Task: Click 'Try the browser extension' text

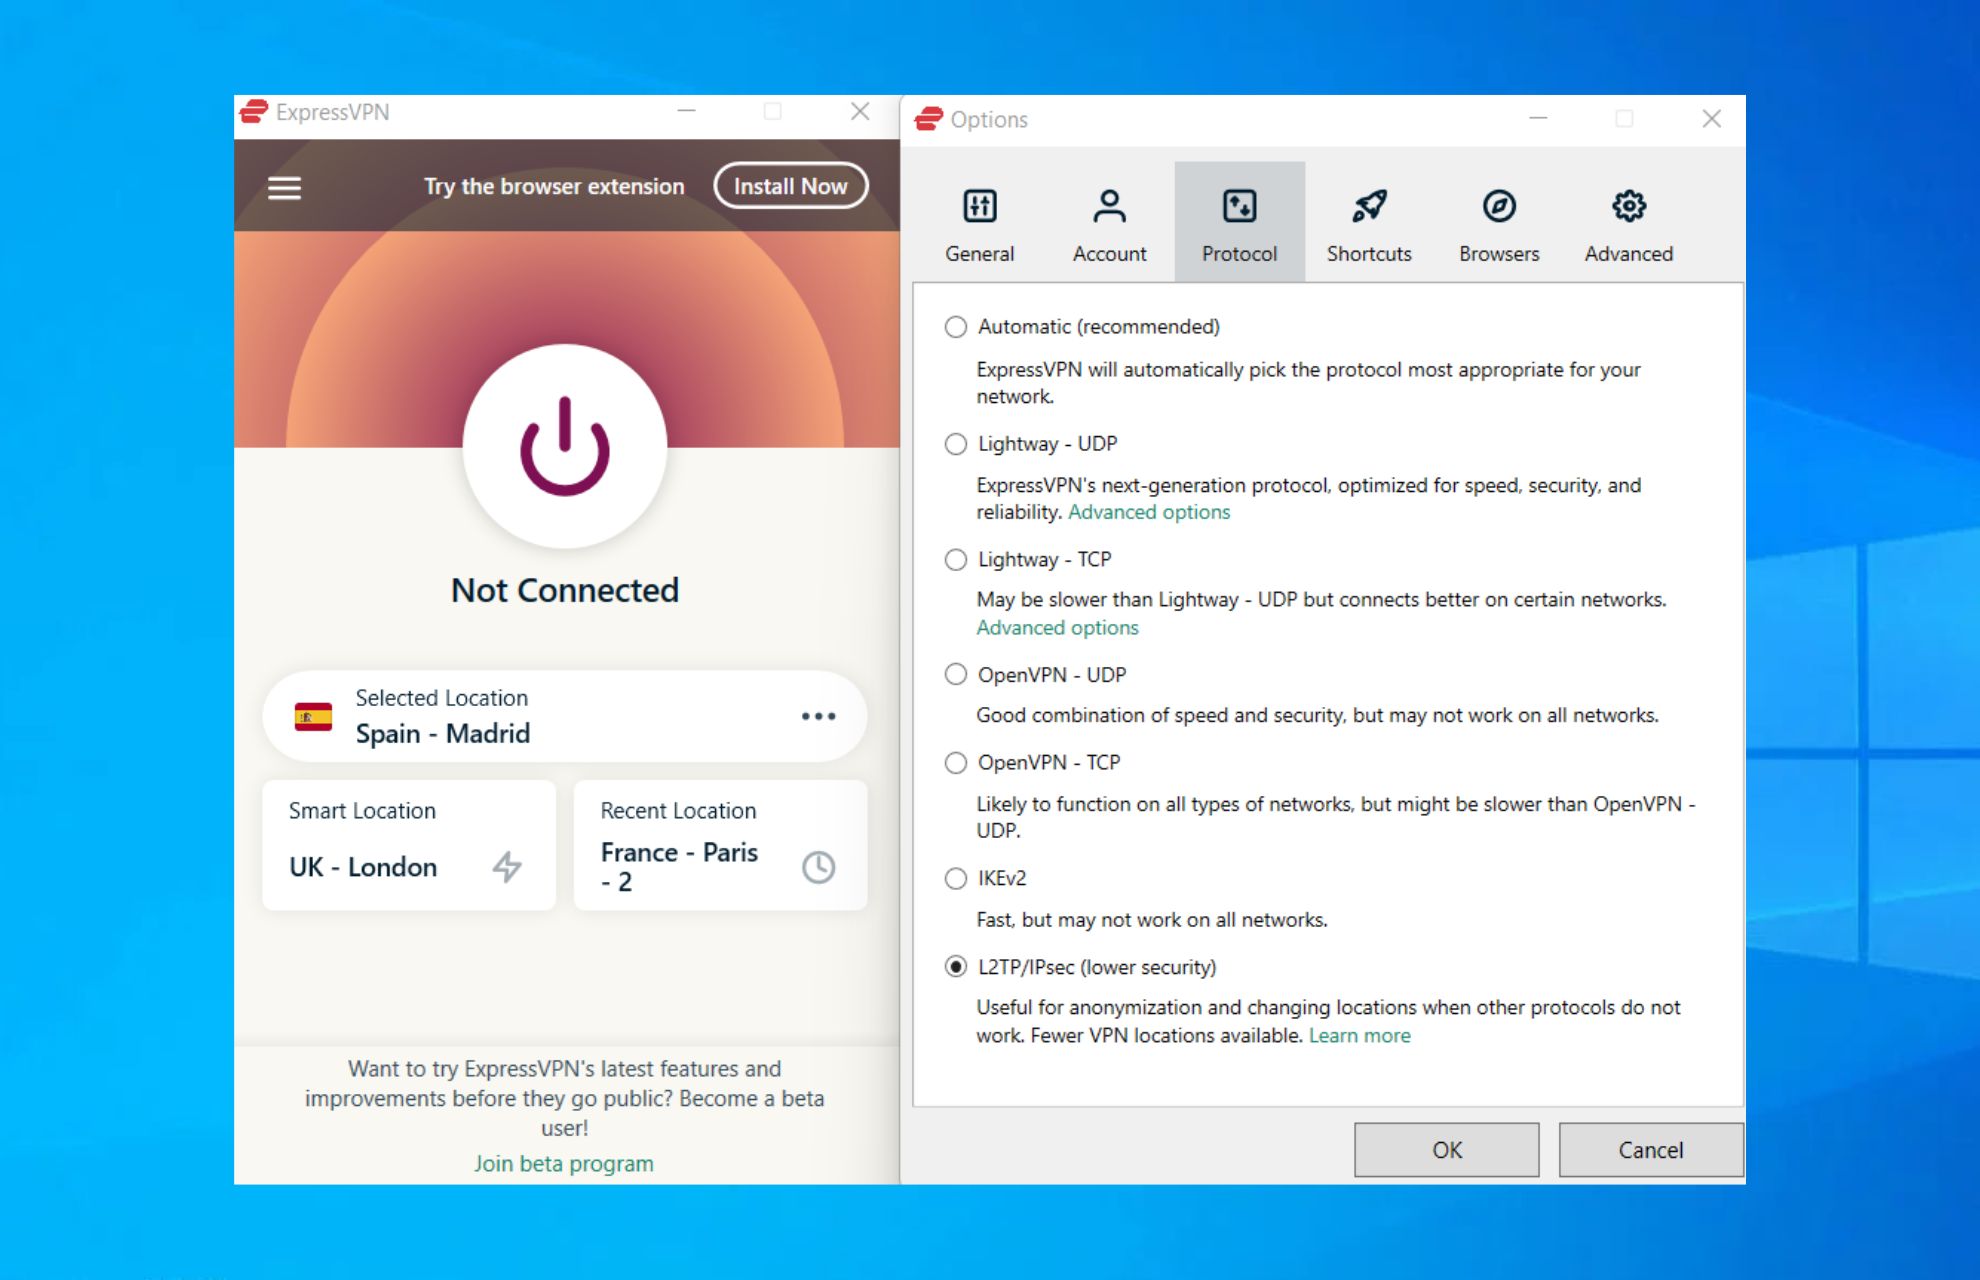Action: (554, 186)
